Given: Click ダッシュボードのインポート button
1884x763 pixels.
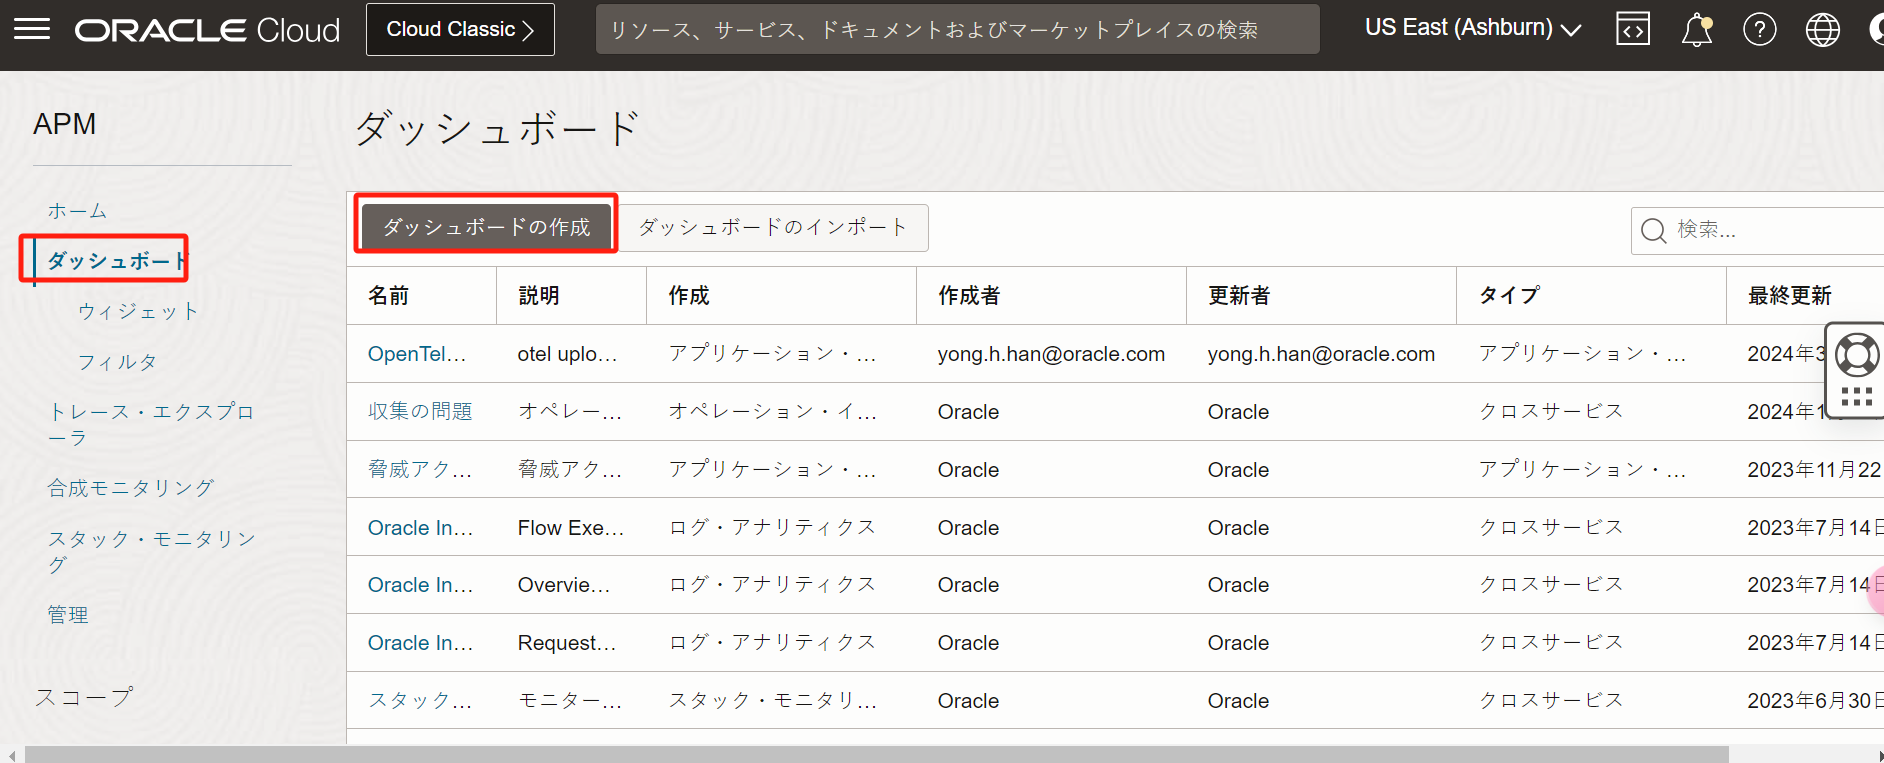Looking at the screenshot, I should pos(772,228).
